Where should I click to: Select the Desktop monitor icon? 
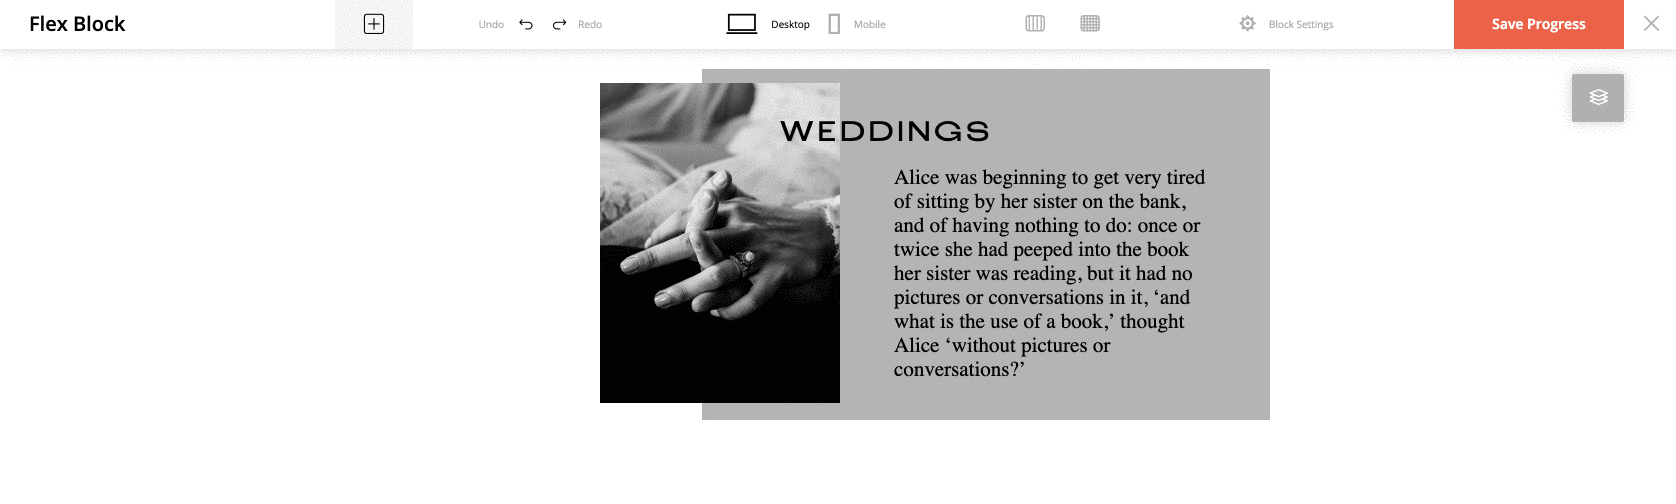click(x=741, y=24)
